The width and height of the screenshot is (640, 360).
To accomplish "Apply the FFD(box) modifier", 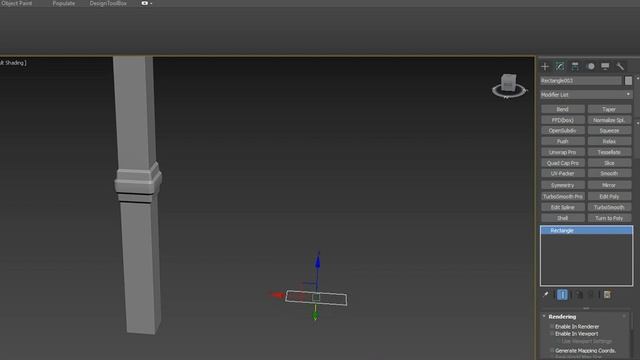I will (562, 120).
